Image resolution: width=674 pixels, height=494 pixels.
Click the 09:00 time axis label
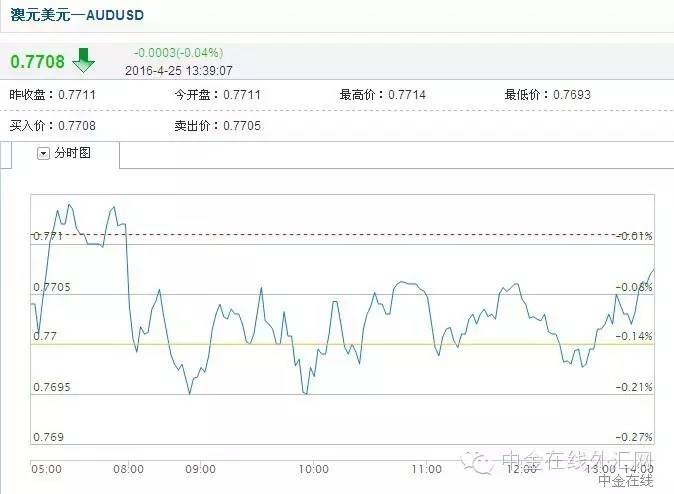tap(201, 469)
